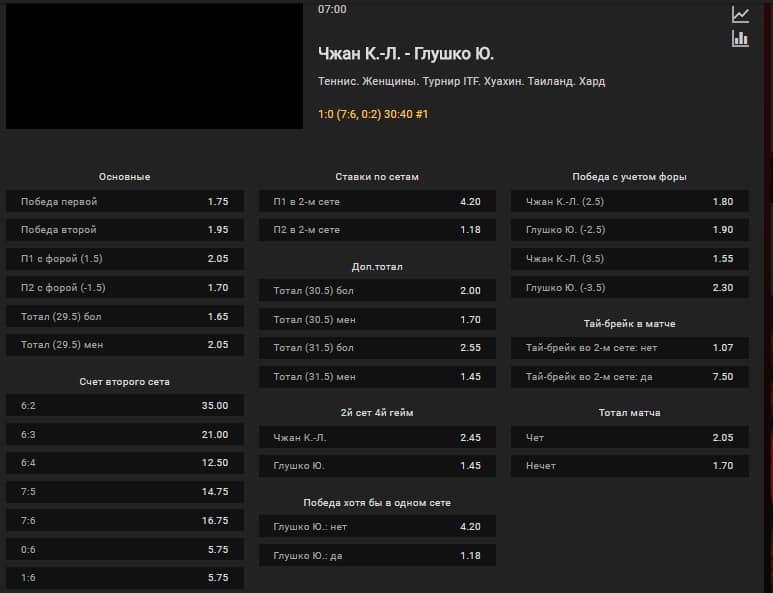Image resolution: width=773 pixels, height=593 pixels.
Task: Select Тотал (29.5) бол at 1.65
Action: 124,316
